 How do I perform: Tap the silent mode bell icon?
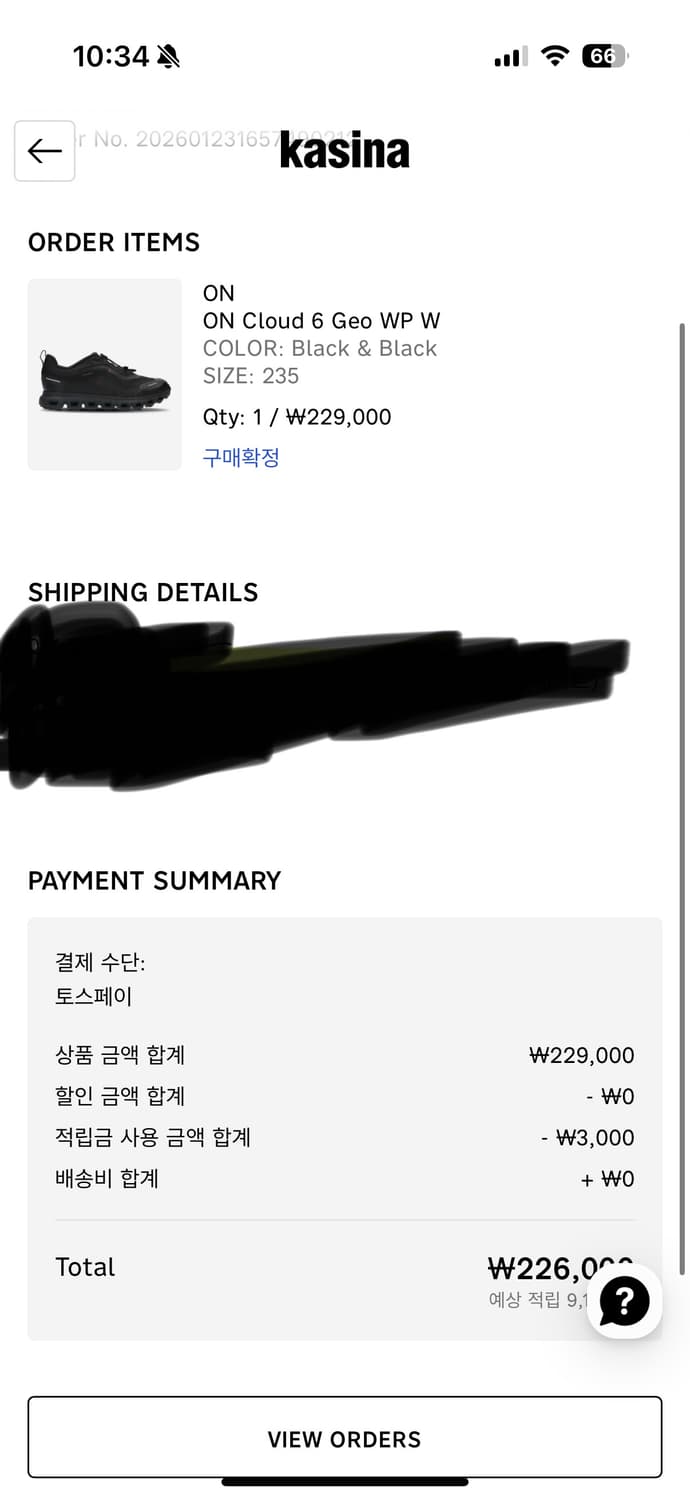pyautogui.click(x=168, y=57)
